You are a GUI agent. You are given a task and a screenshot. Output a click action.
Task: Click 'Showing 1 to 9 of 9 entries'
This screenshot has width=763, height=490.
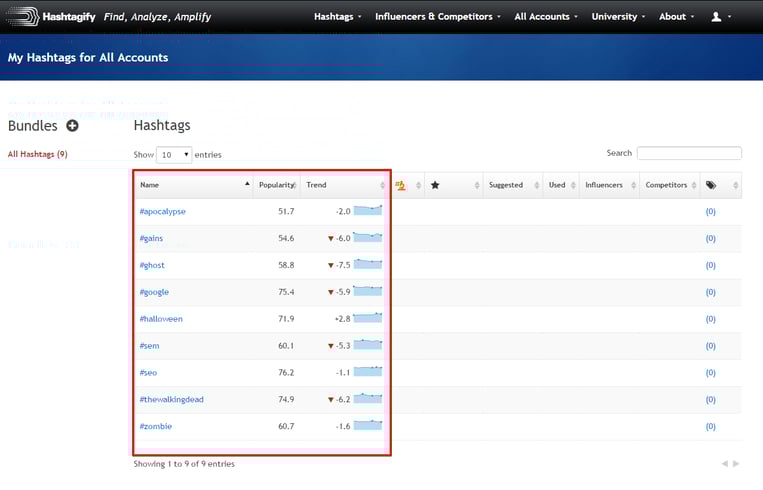(184, 464)
